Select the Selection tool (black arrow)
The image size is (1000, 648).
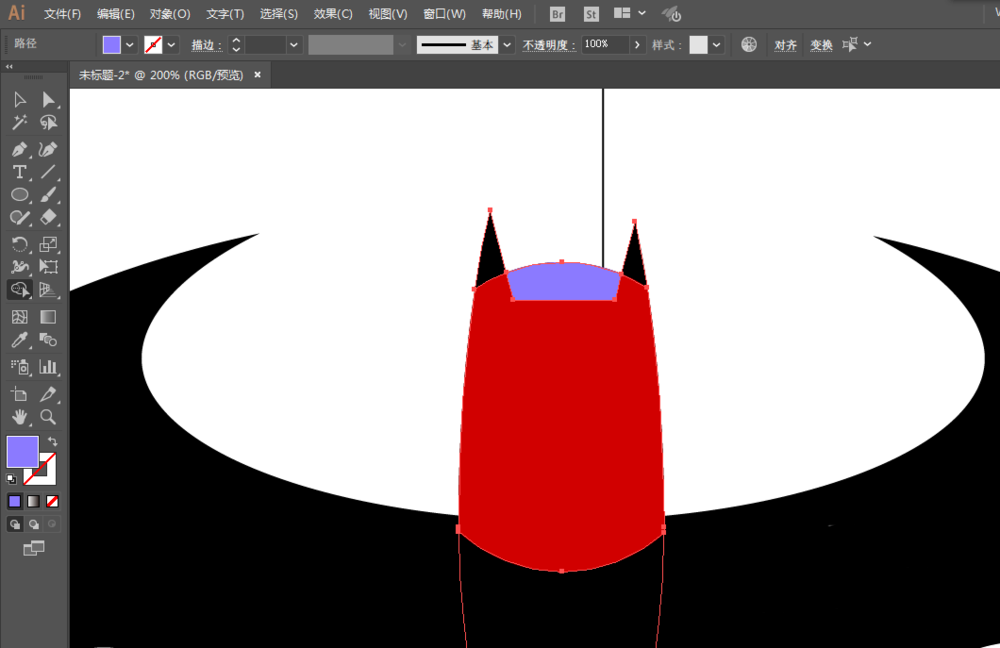(x=20, y=99)
